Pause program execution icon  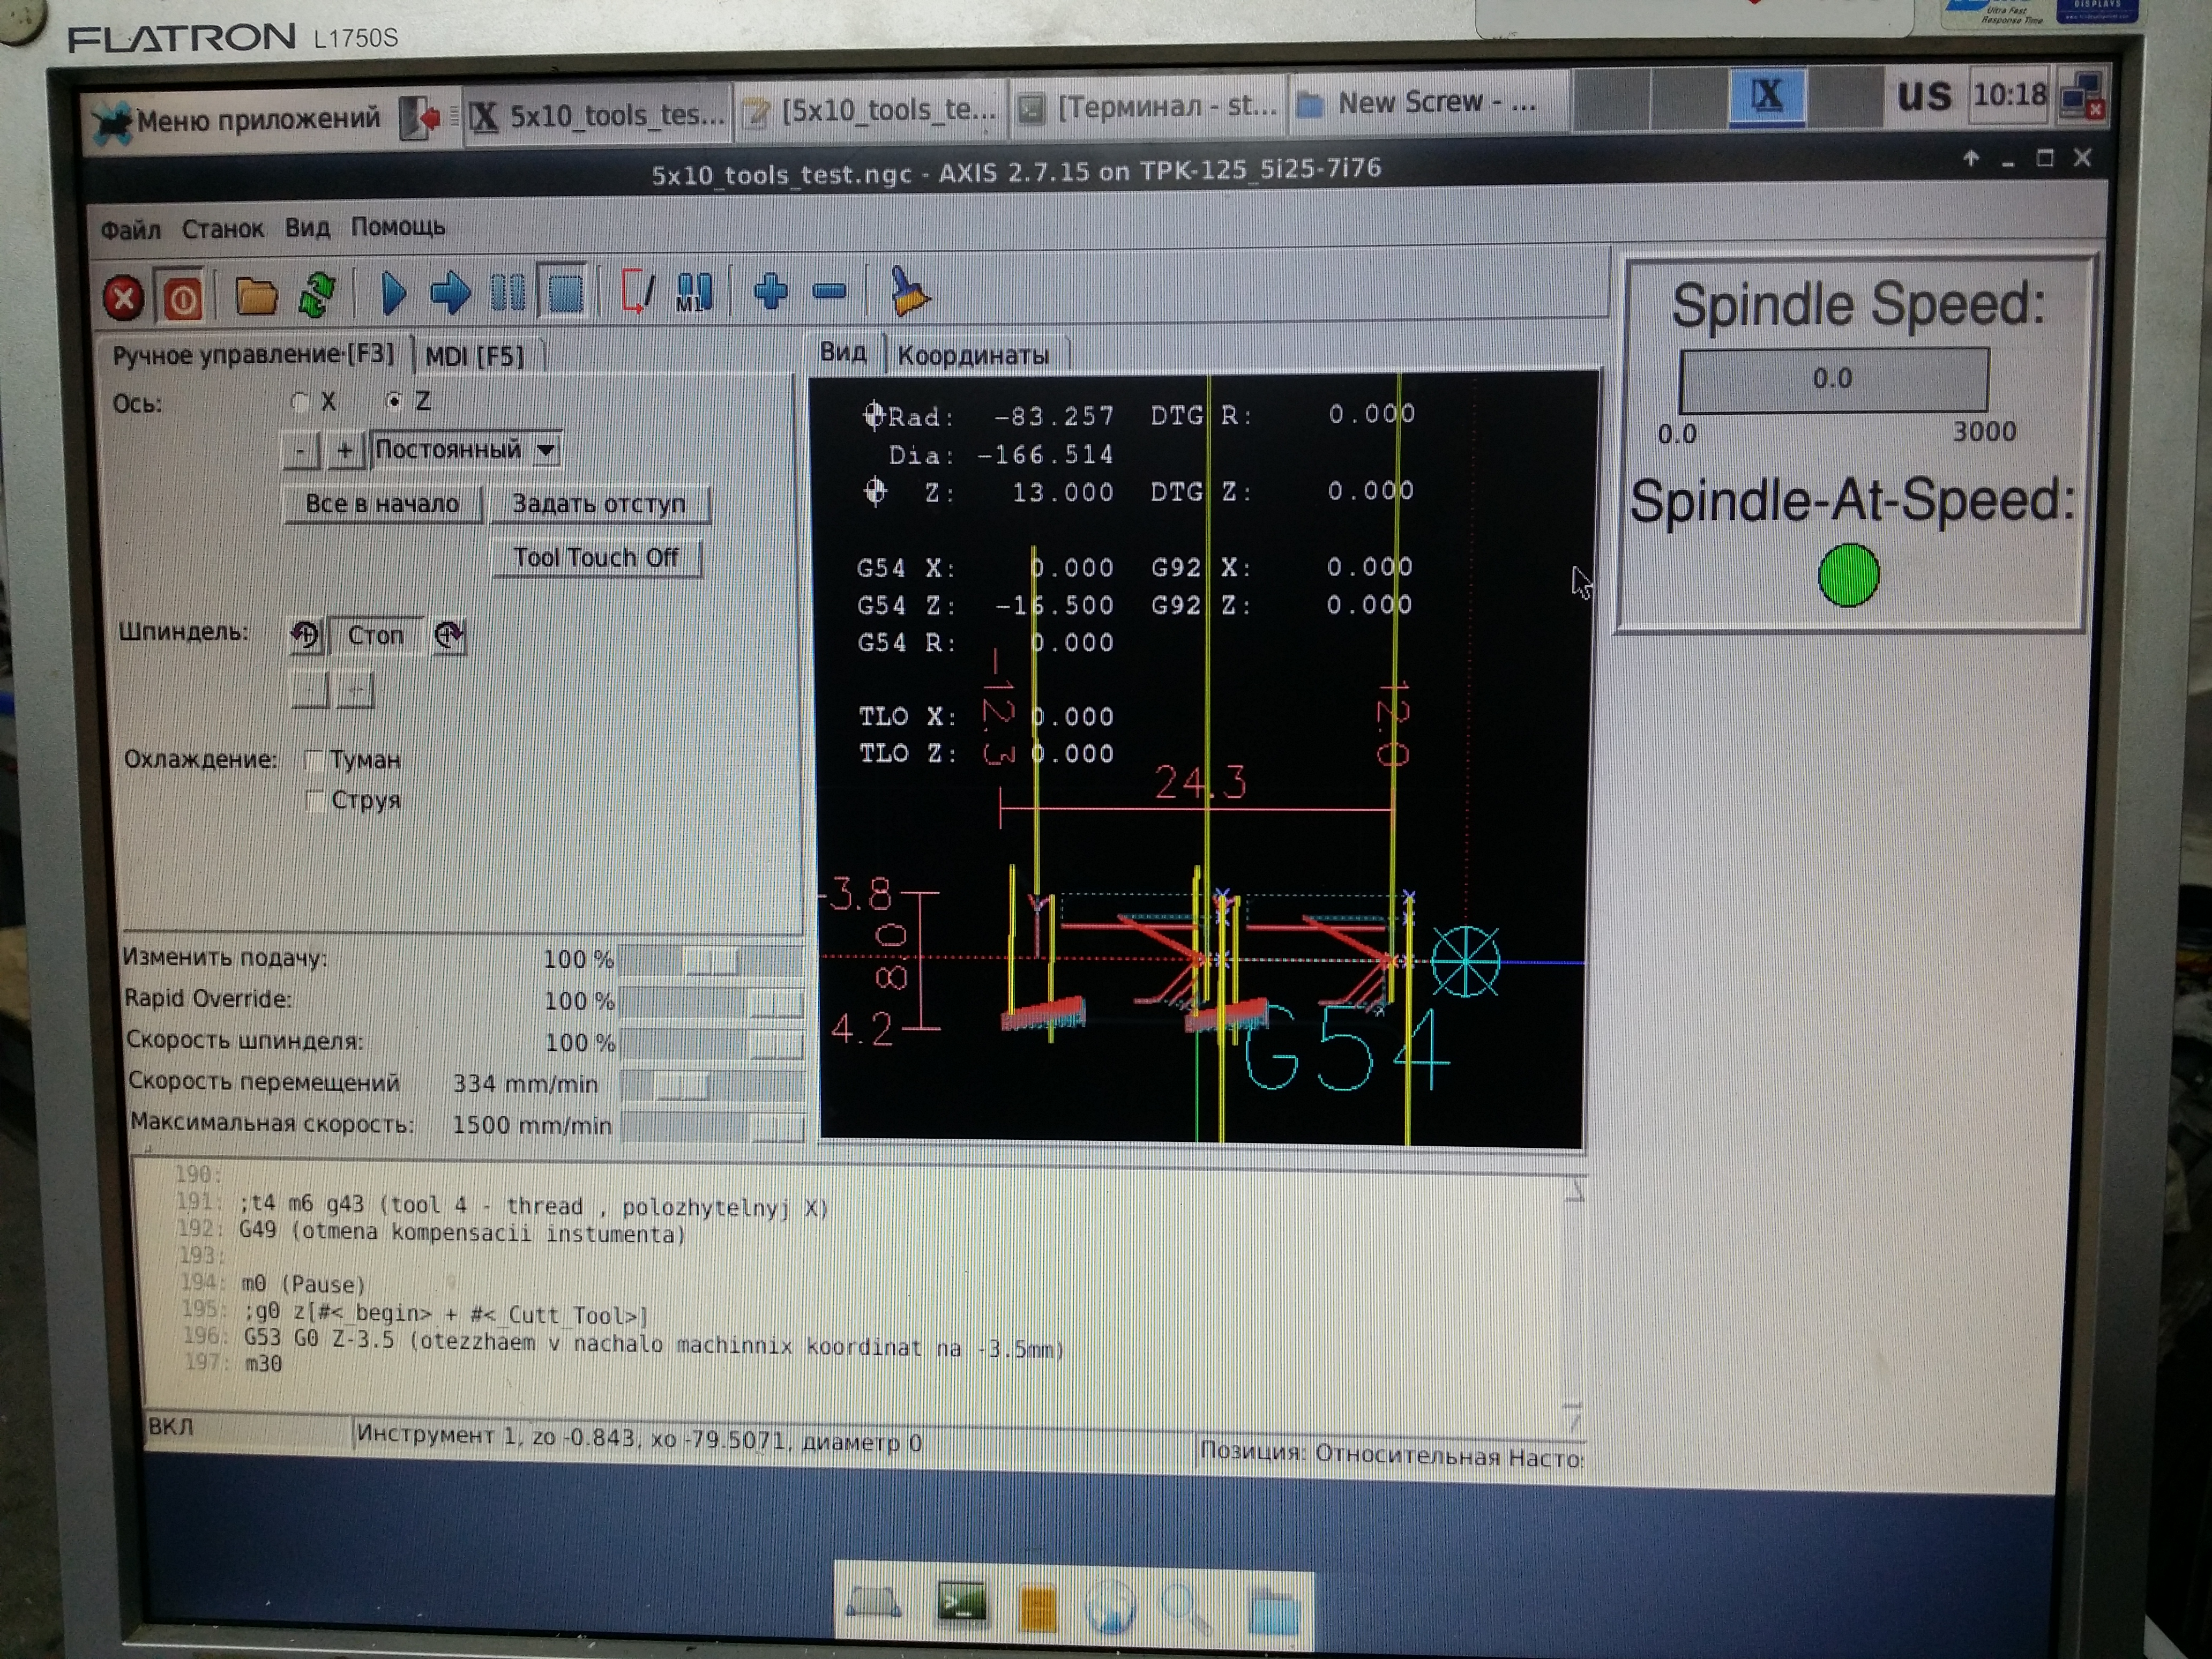(x=507, y=294)
